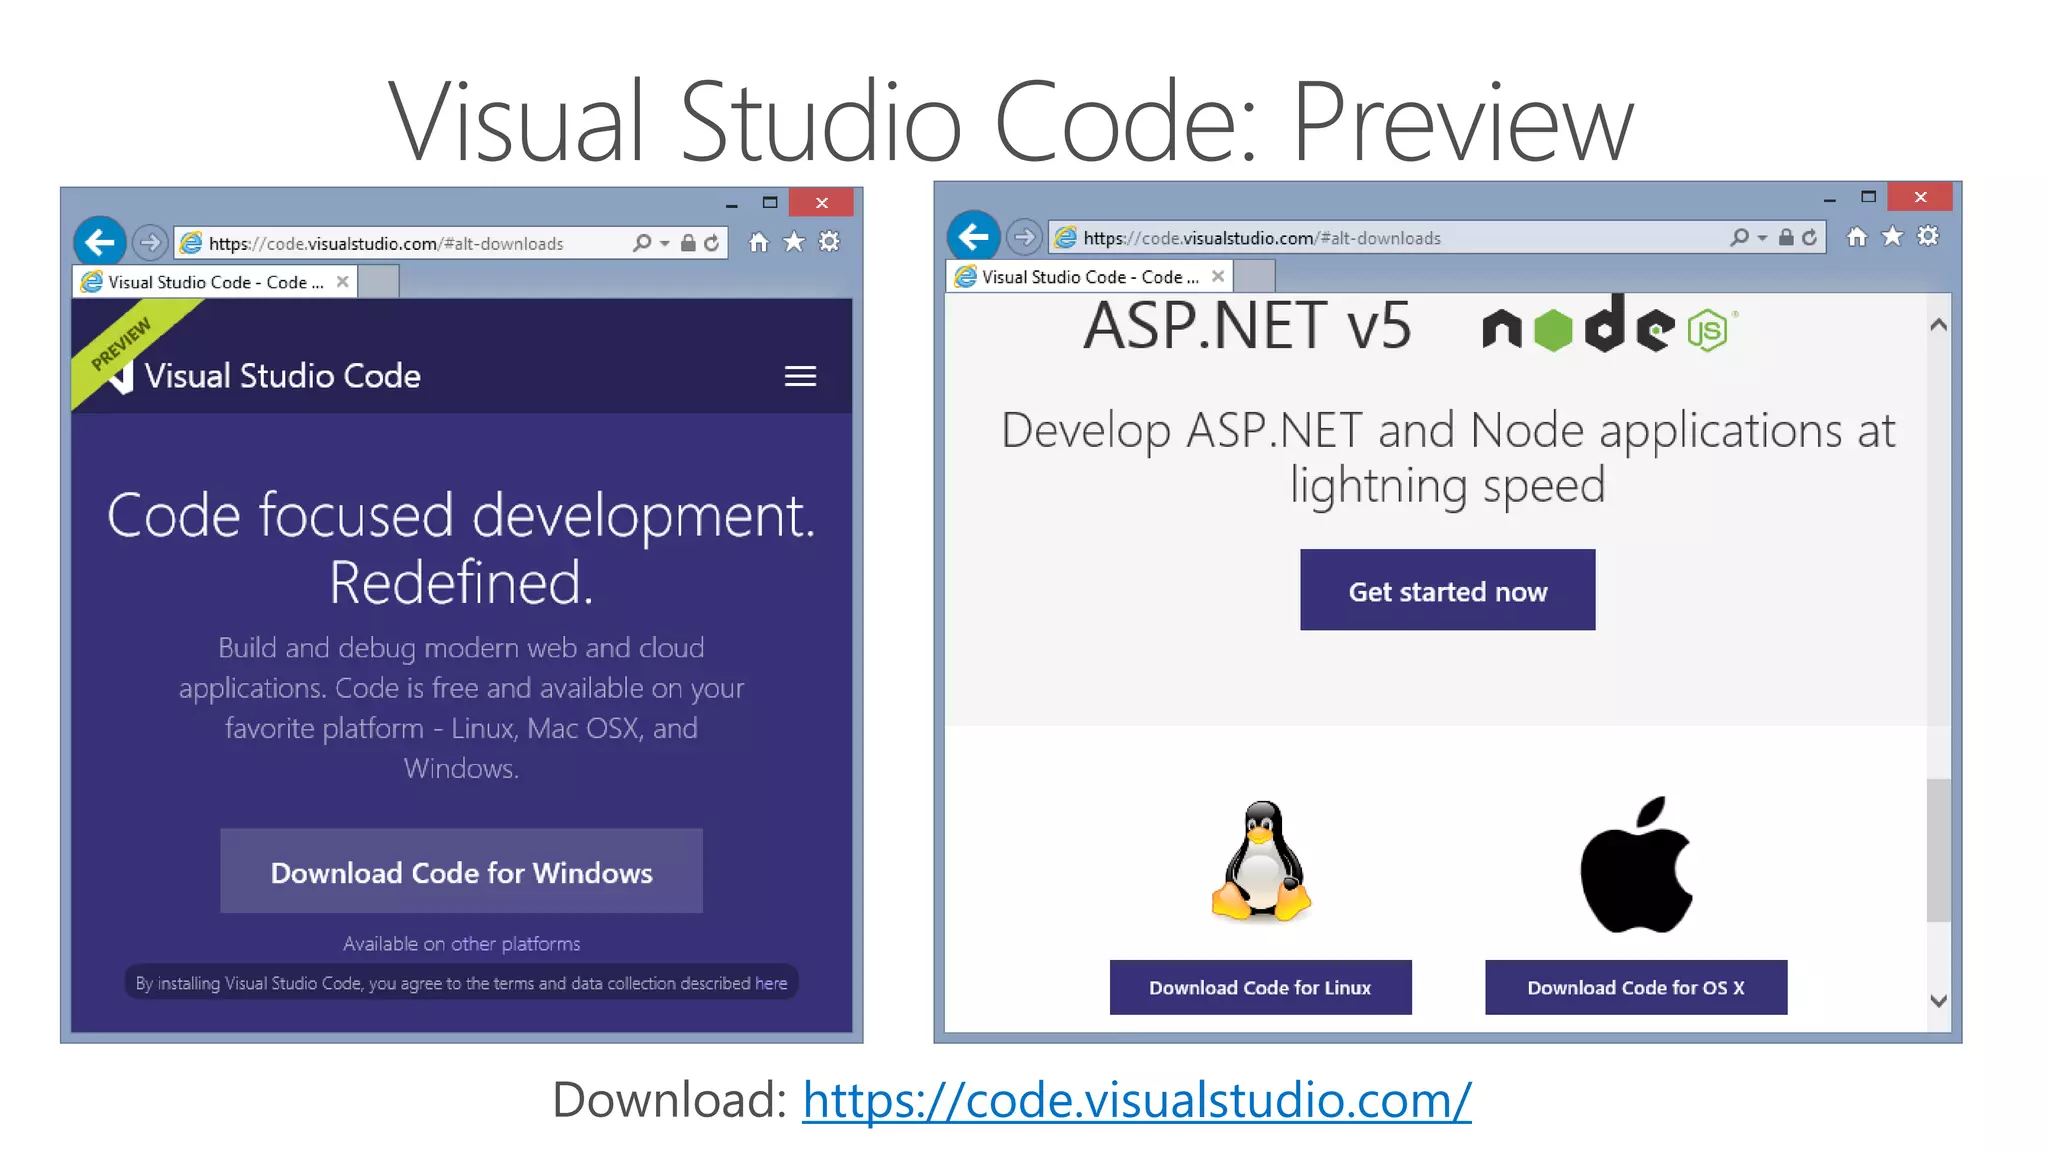Click the hamburger menu icon on Visual Studio Code page
The image size is (2048, 1152).
click(800, 376)
